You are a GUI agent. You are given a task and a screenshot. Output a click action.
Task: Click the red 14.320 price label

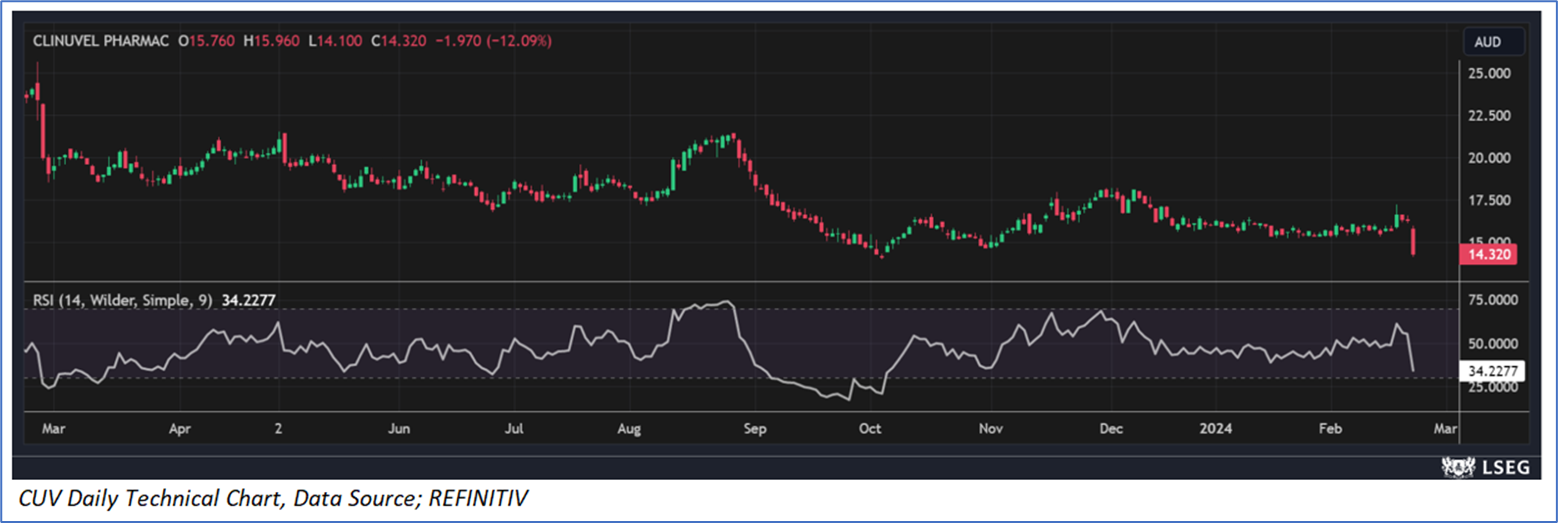pos(1489,255)
